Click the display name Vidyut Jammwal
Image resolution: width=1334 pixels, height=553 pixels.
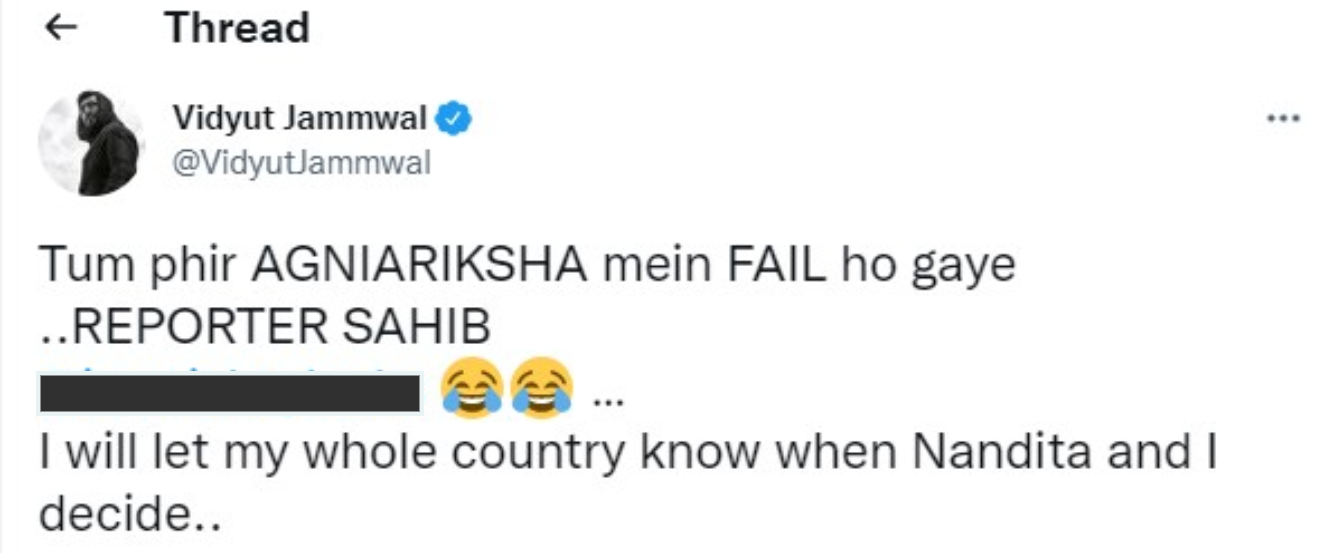click(x=300, y=118)
